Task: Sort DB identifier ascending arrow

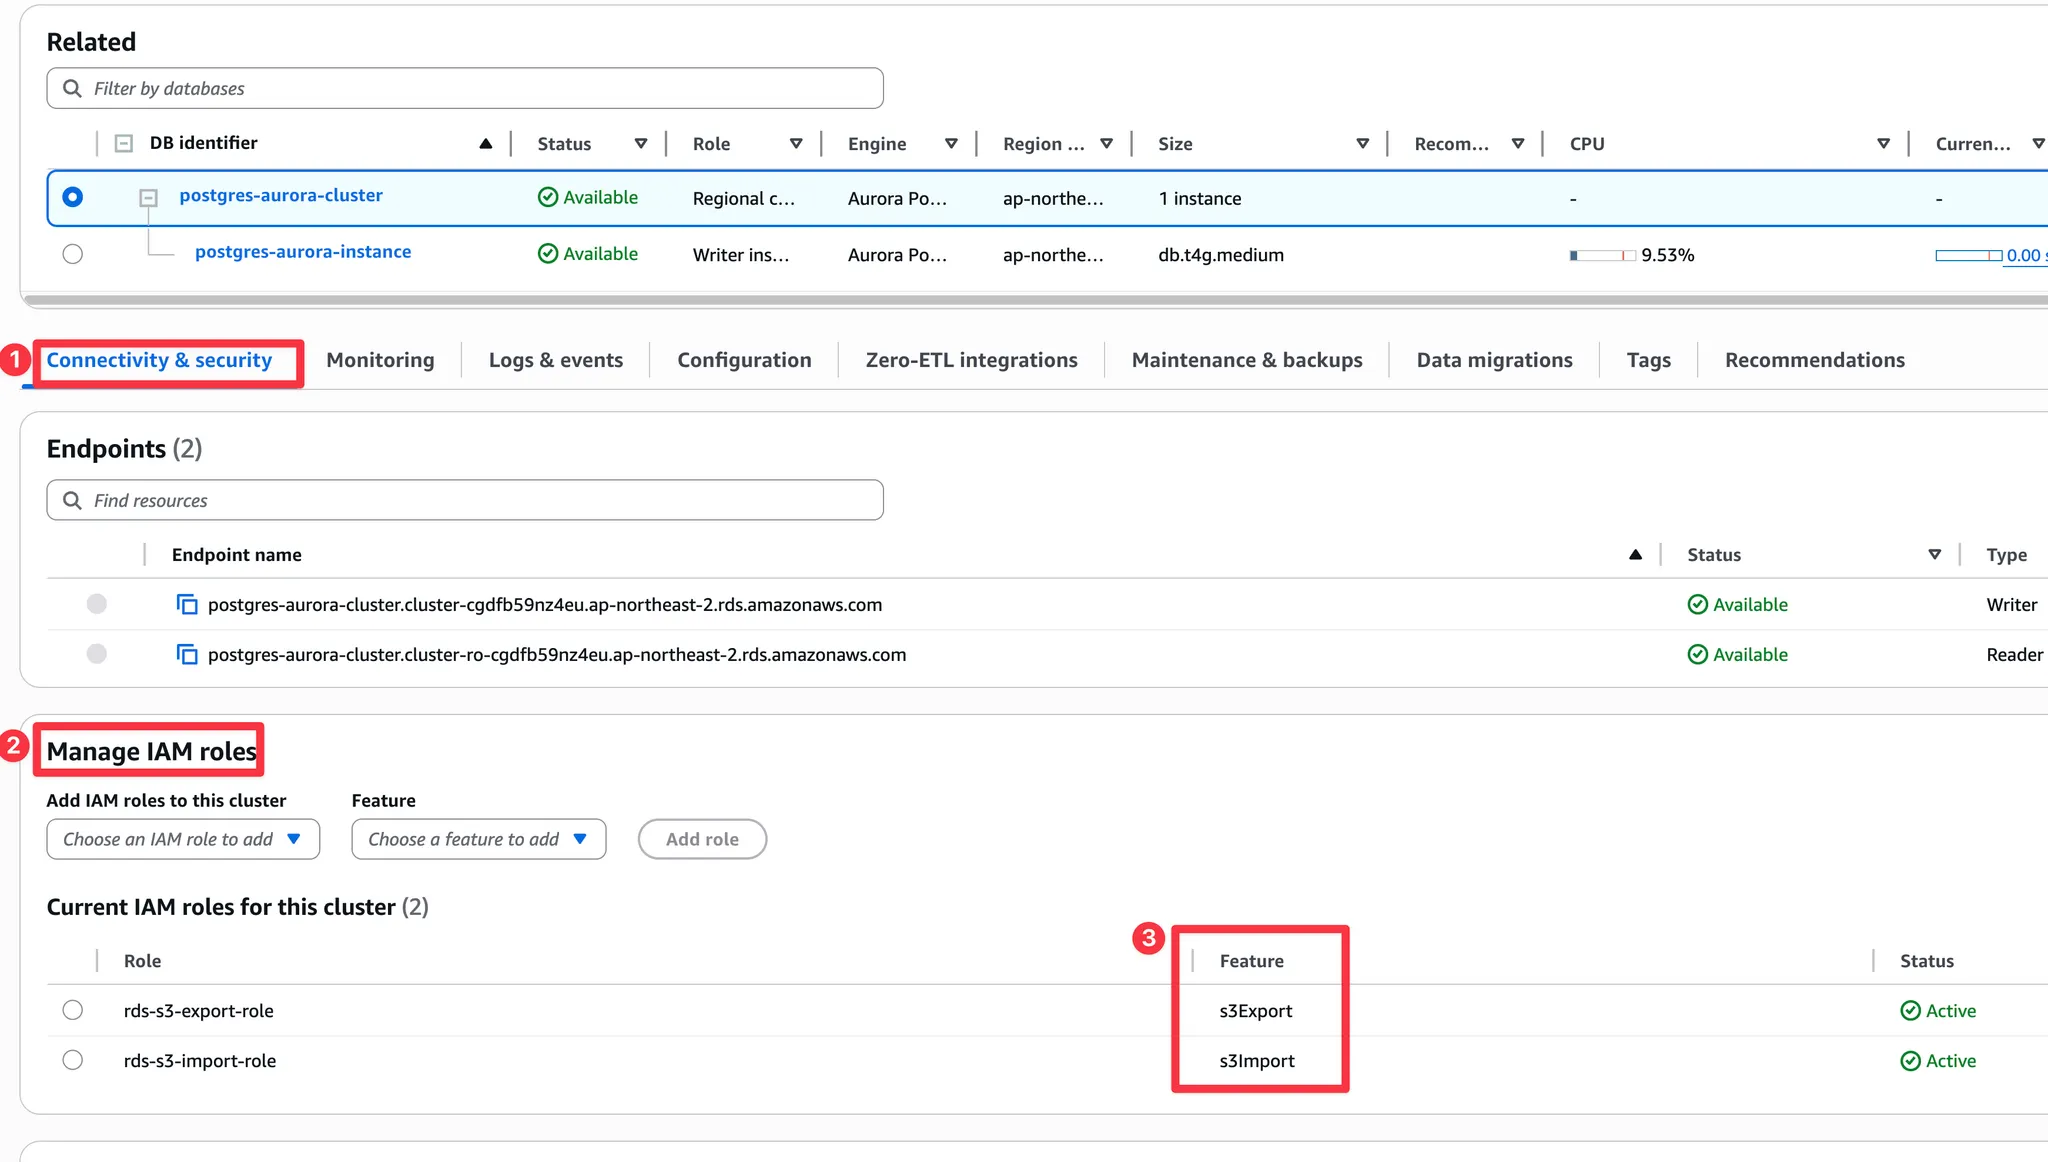Action: coord(486,144)
